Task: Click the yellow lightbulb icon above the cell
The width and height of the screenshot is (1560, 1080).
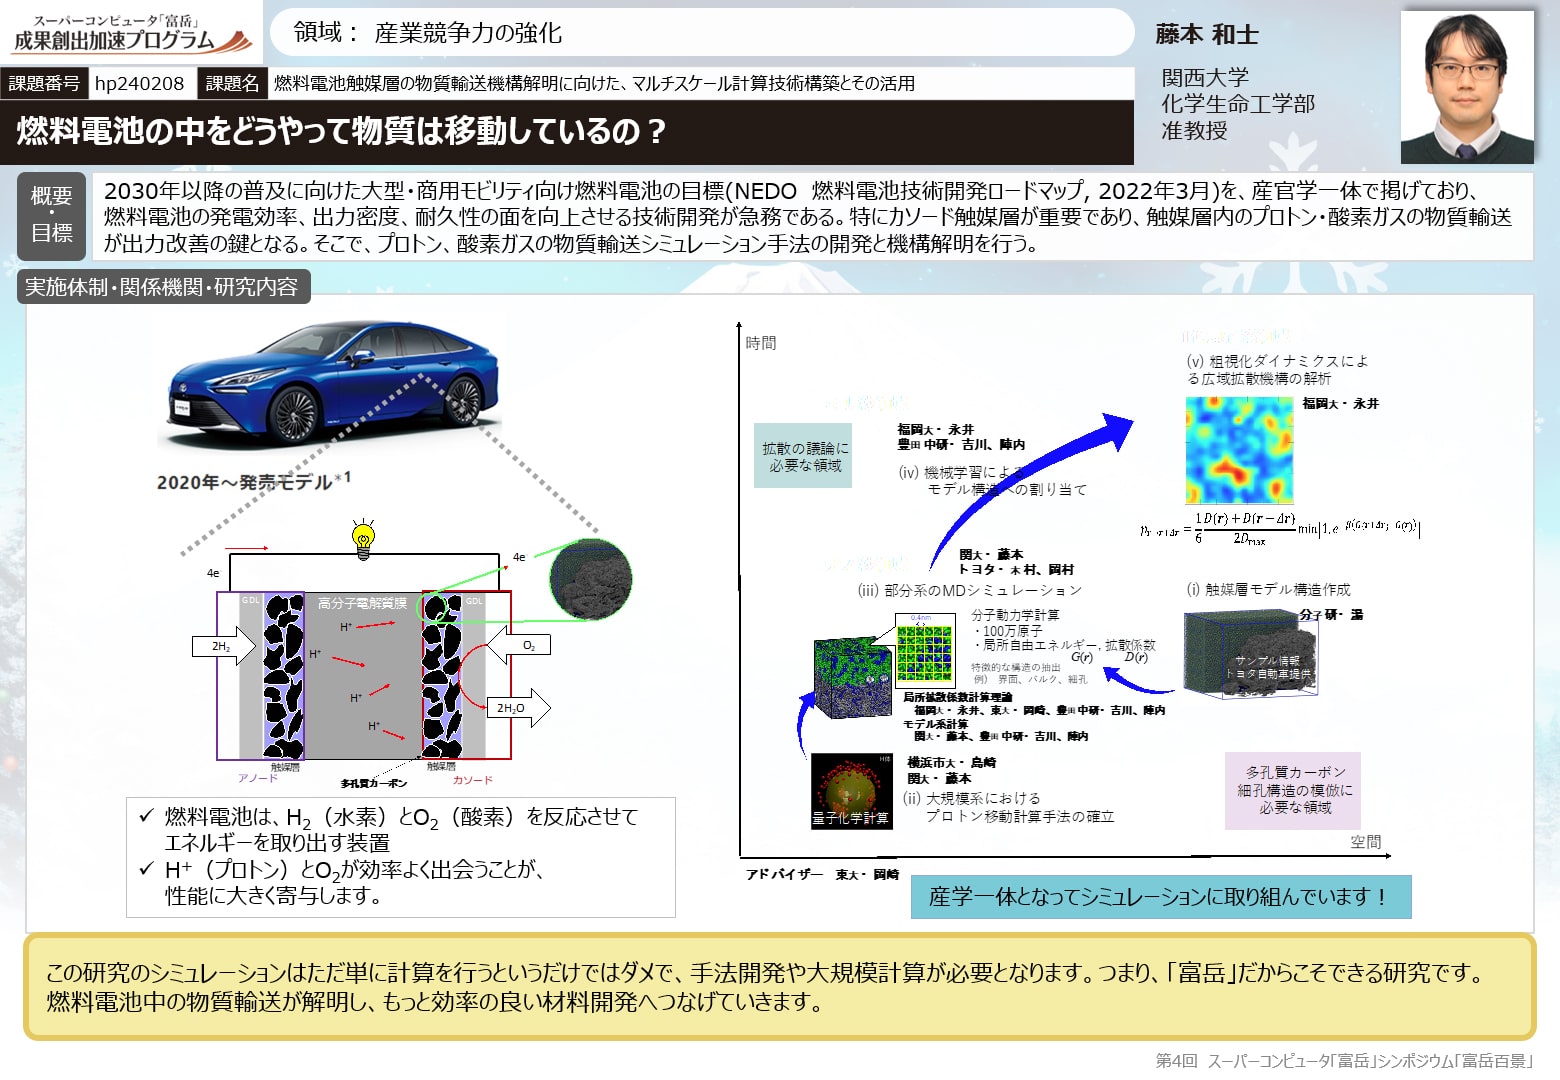Action: pyautogui.click(x=364, y=538)
